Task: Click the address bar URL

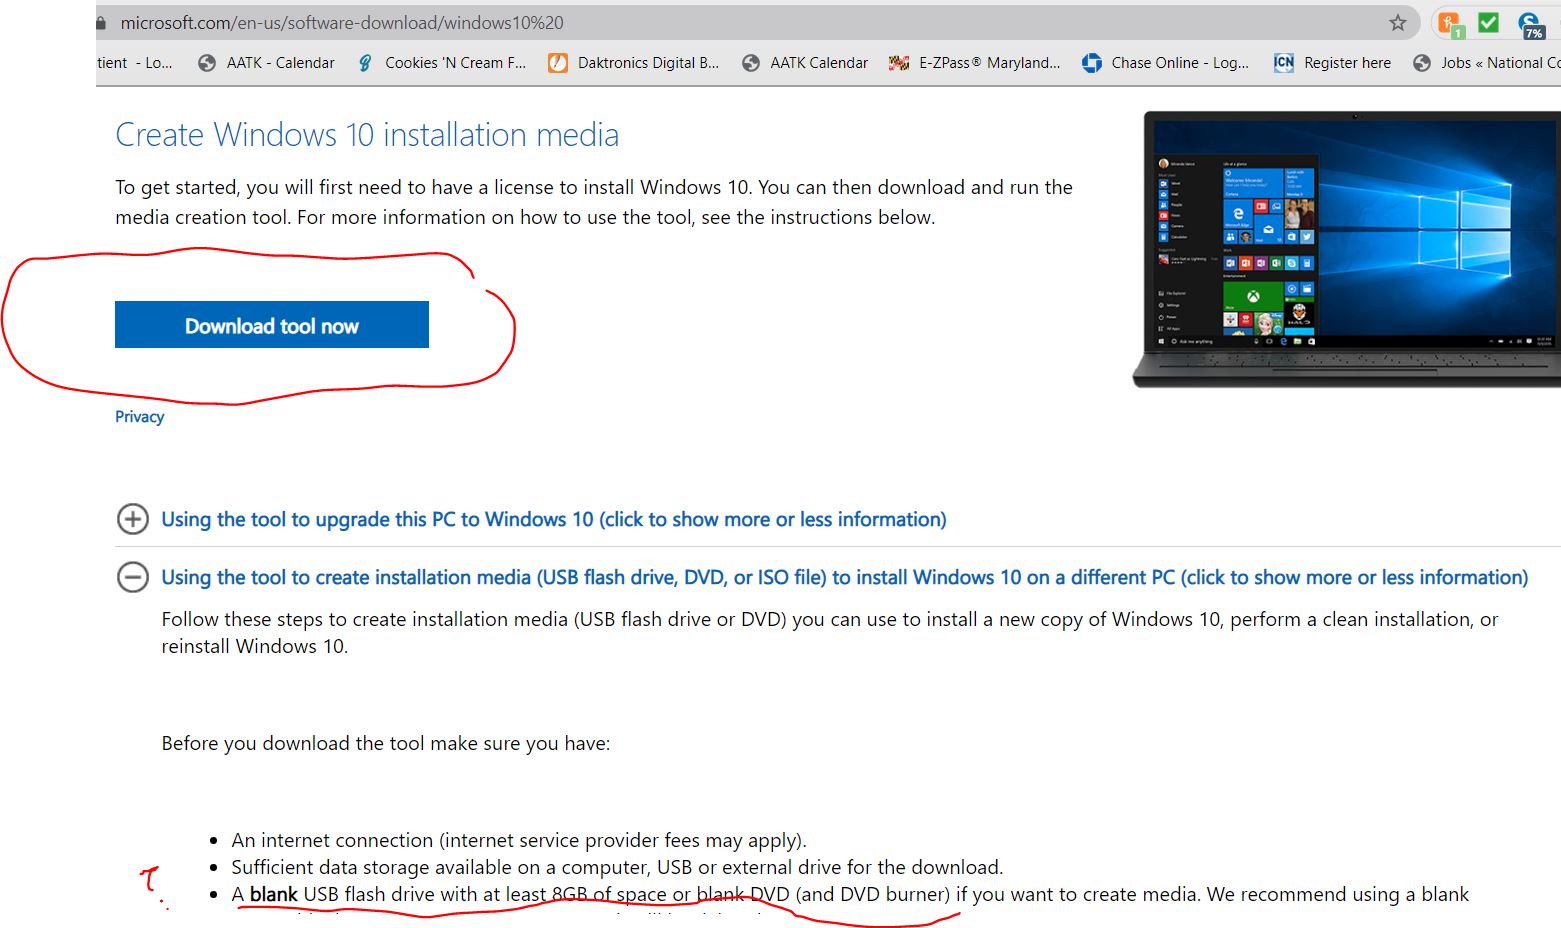Action: (x=342, y=22)
